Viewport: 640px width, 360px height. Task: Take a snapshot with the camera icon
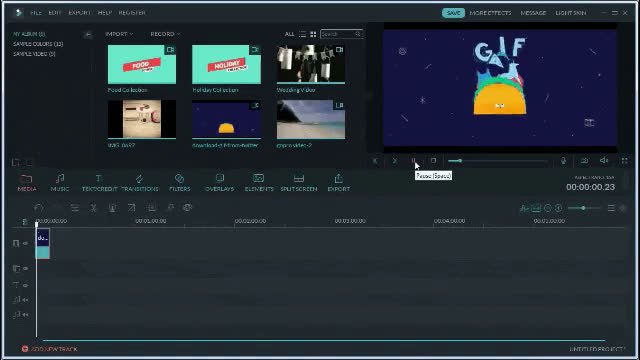584,161
